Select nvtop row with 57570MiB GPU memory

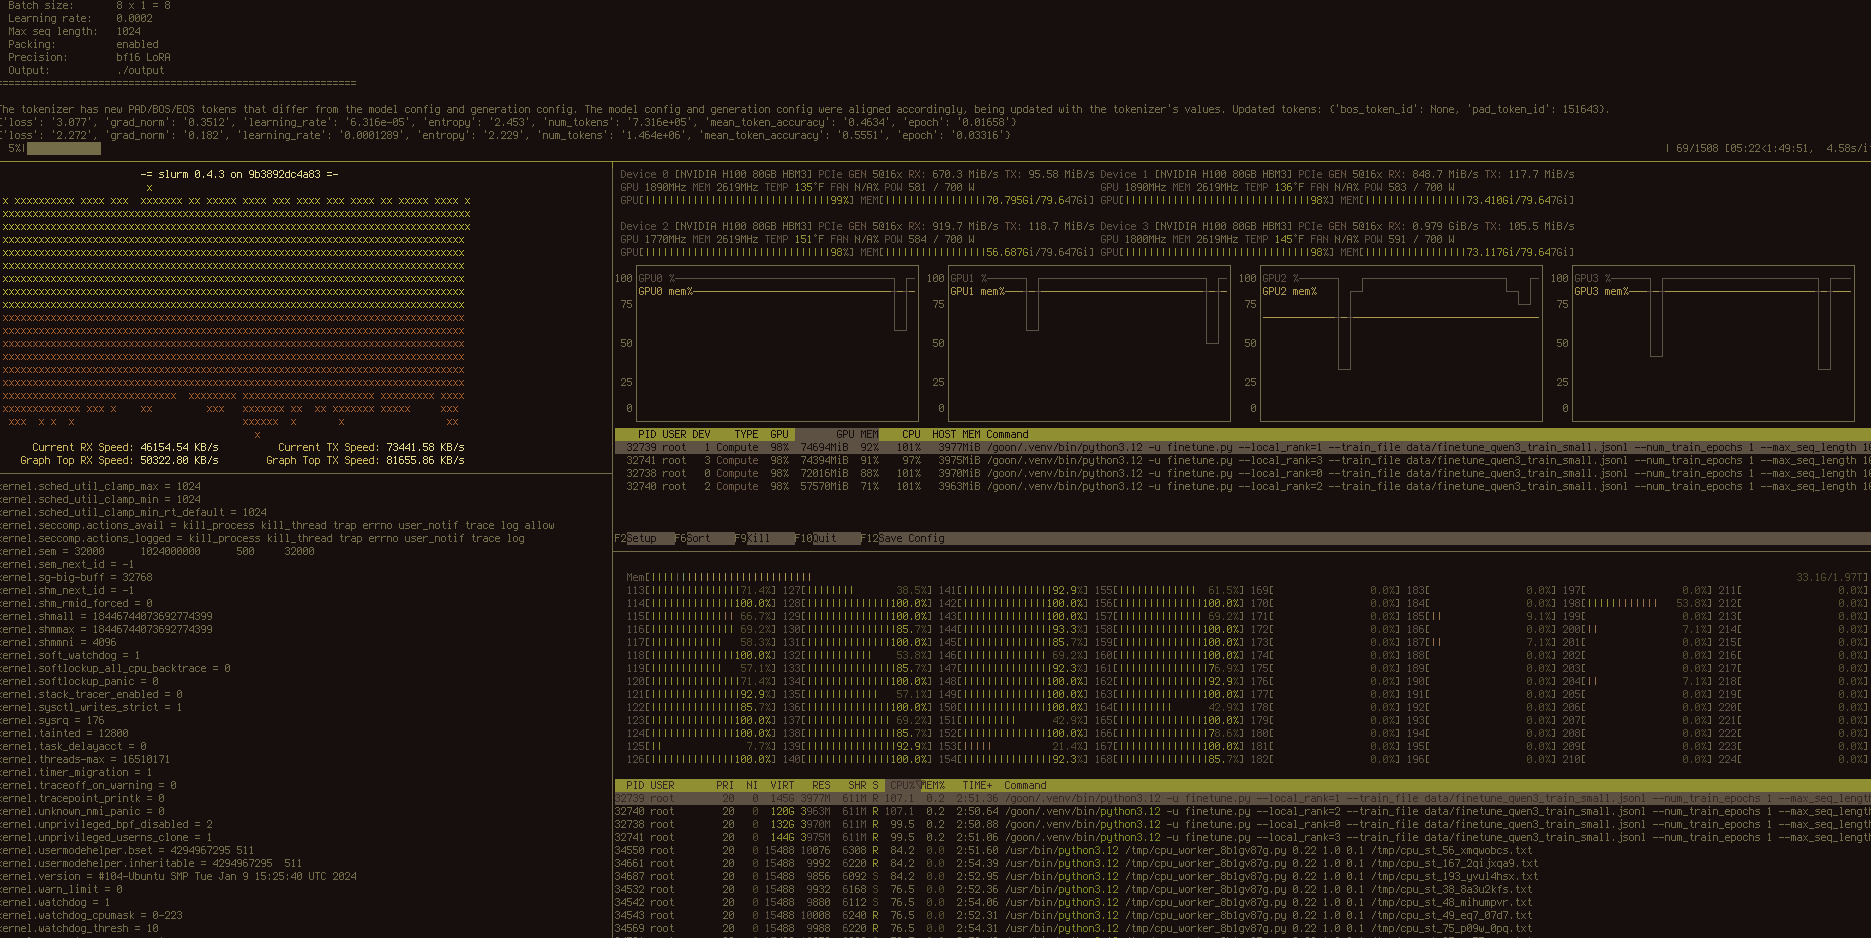(900, 487)
